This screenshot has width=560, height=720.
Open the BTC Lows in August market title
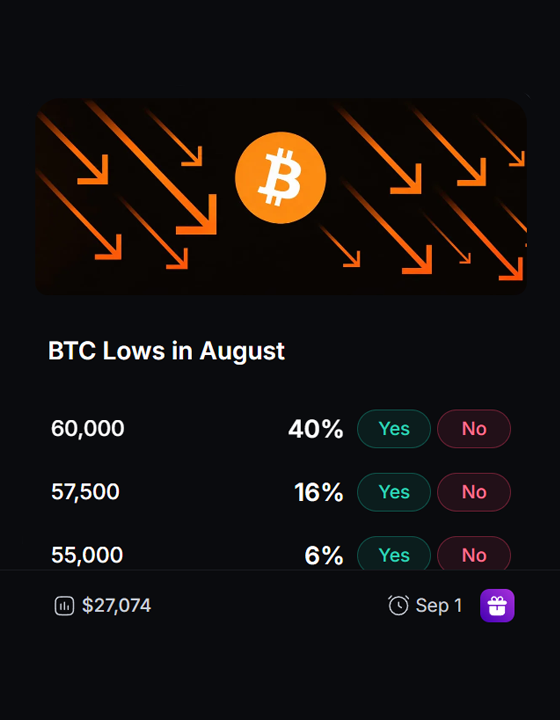[166, 352]
